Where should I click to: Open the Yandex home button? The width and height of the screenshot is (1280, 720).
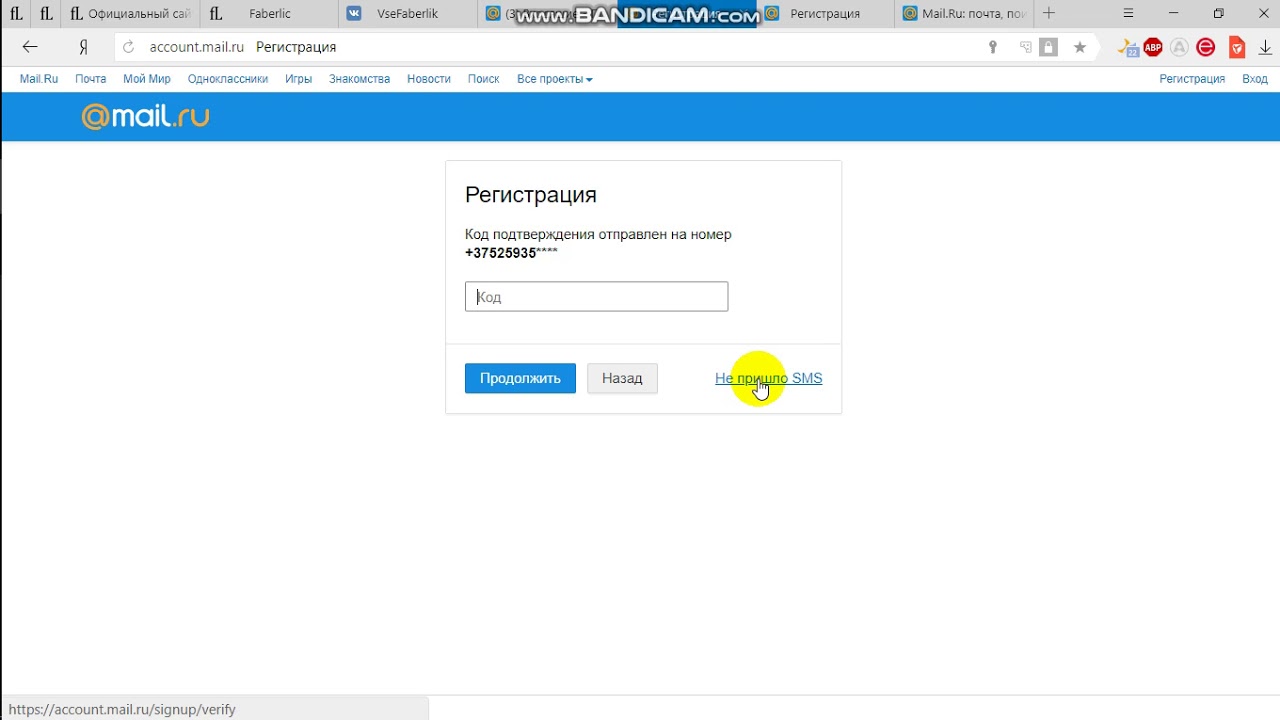click(84, 47)
